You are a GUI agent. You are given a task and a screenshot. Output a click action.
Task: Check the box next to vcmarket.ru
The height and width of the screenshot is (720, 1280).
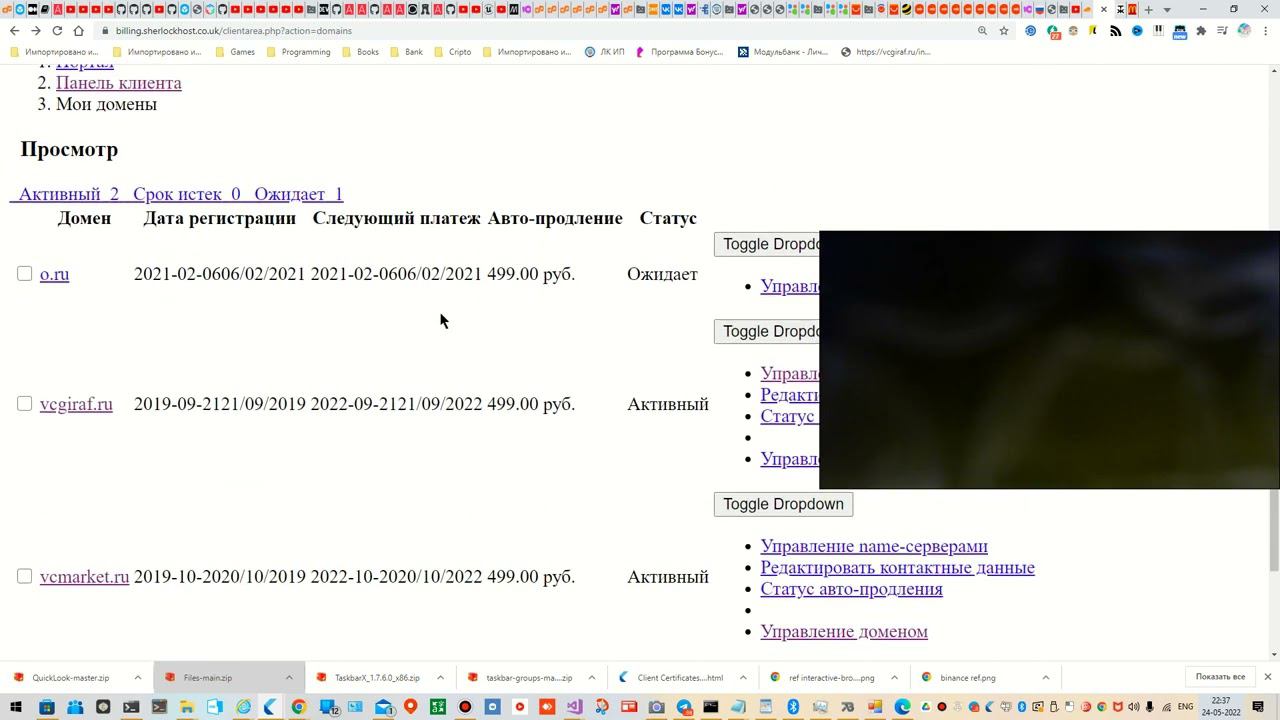click(x=25, y=577)
